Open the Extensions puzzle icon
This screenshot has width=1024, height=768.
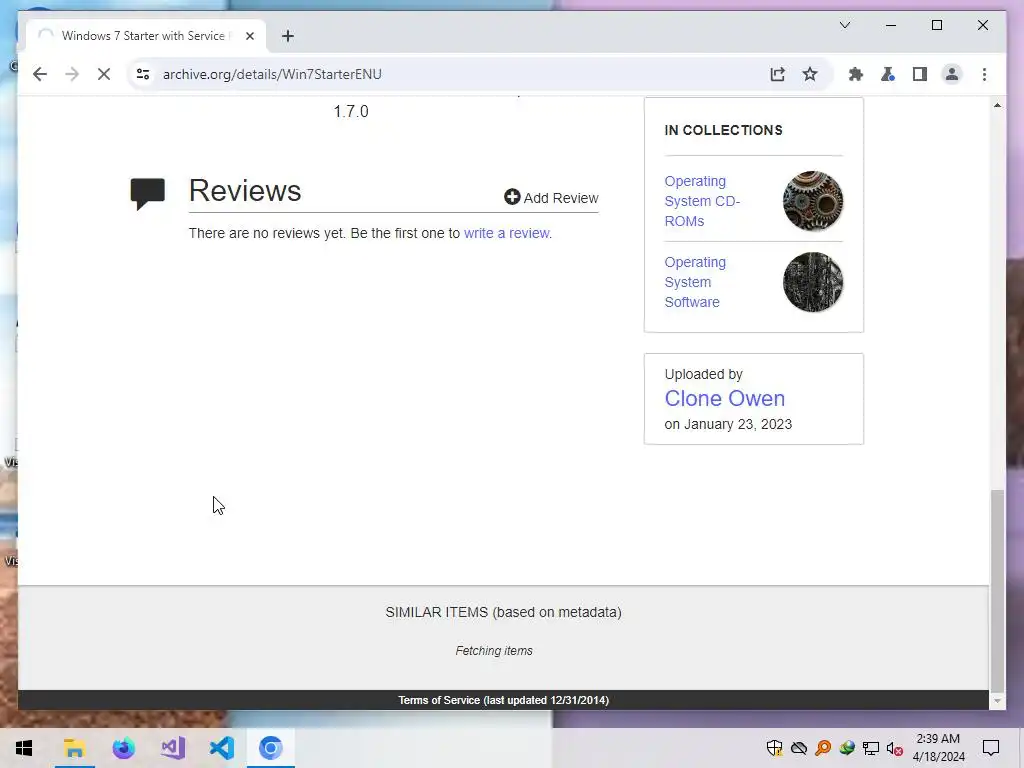pos(856,74)
